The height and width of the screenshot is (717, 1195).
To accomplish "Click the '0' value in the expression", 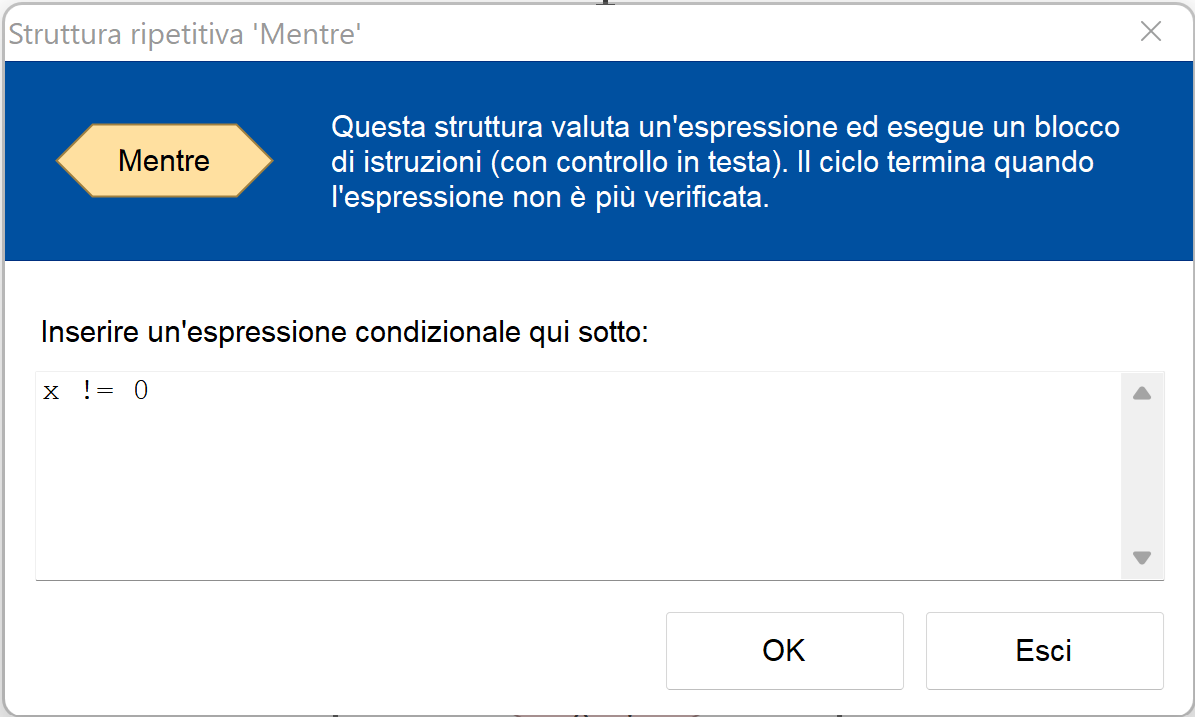I will tap(141, 391).
